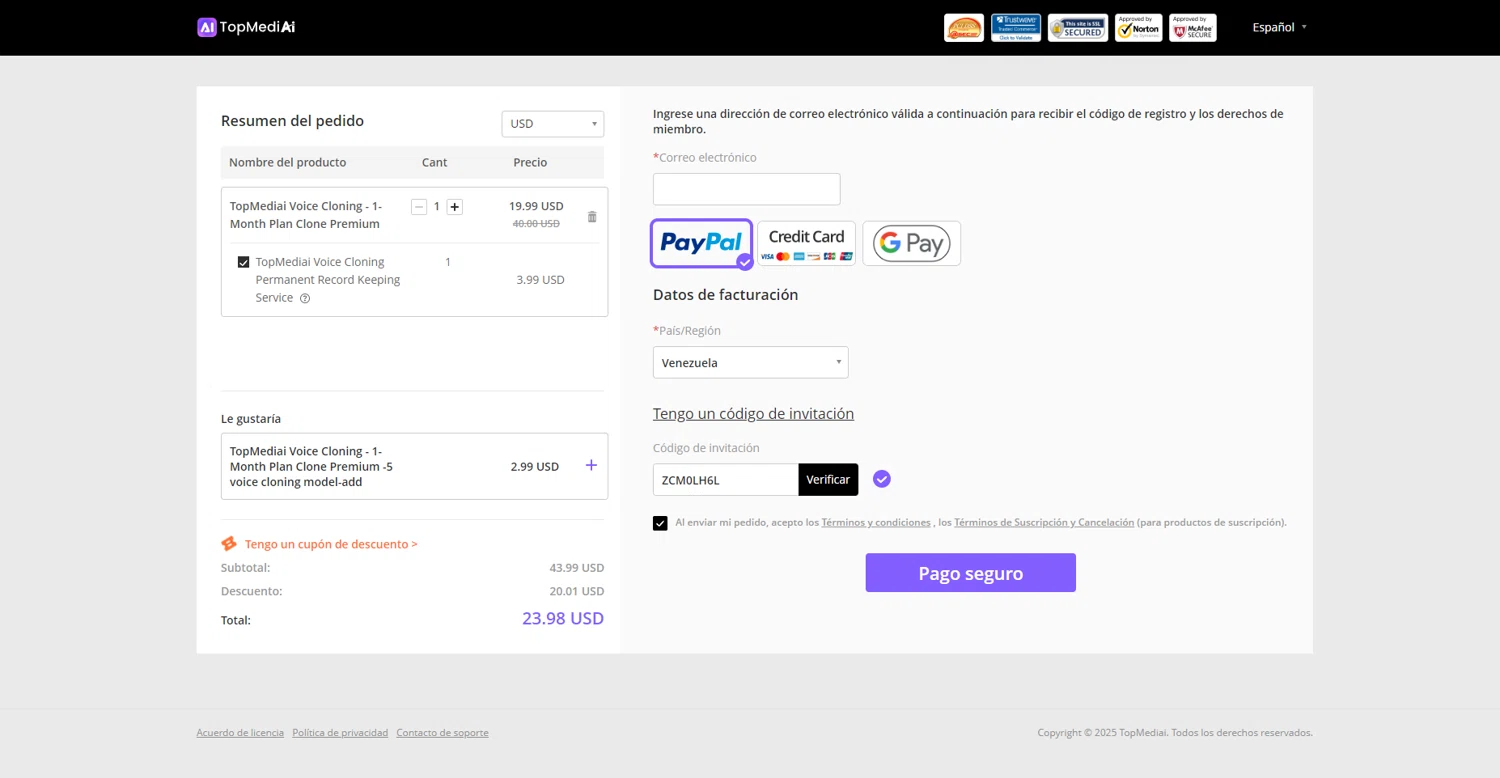Click the '19.99 USD' product price

tap(536, 206)
